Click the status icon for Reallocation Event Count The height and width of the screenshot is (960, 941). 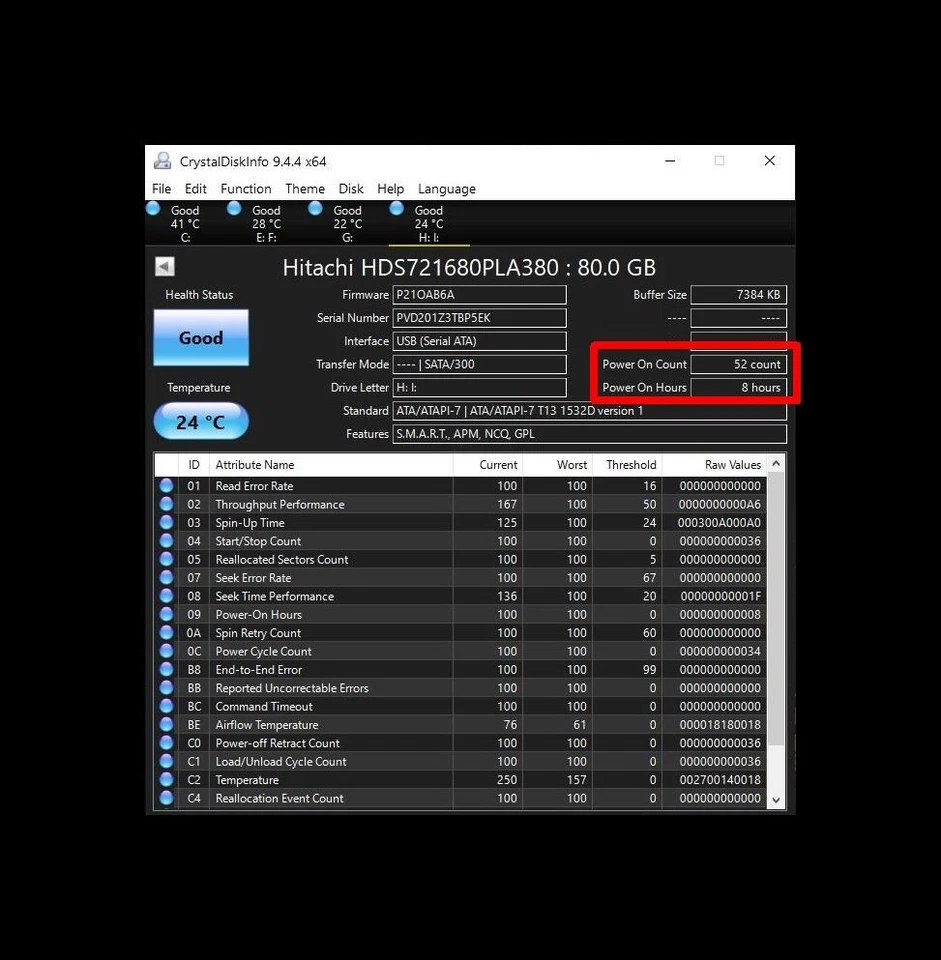pyautogui.click(x=166, y=798)
